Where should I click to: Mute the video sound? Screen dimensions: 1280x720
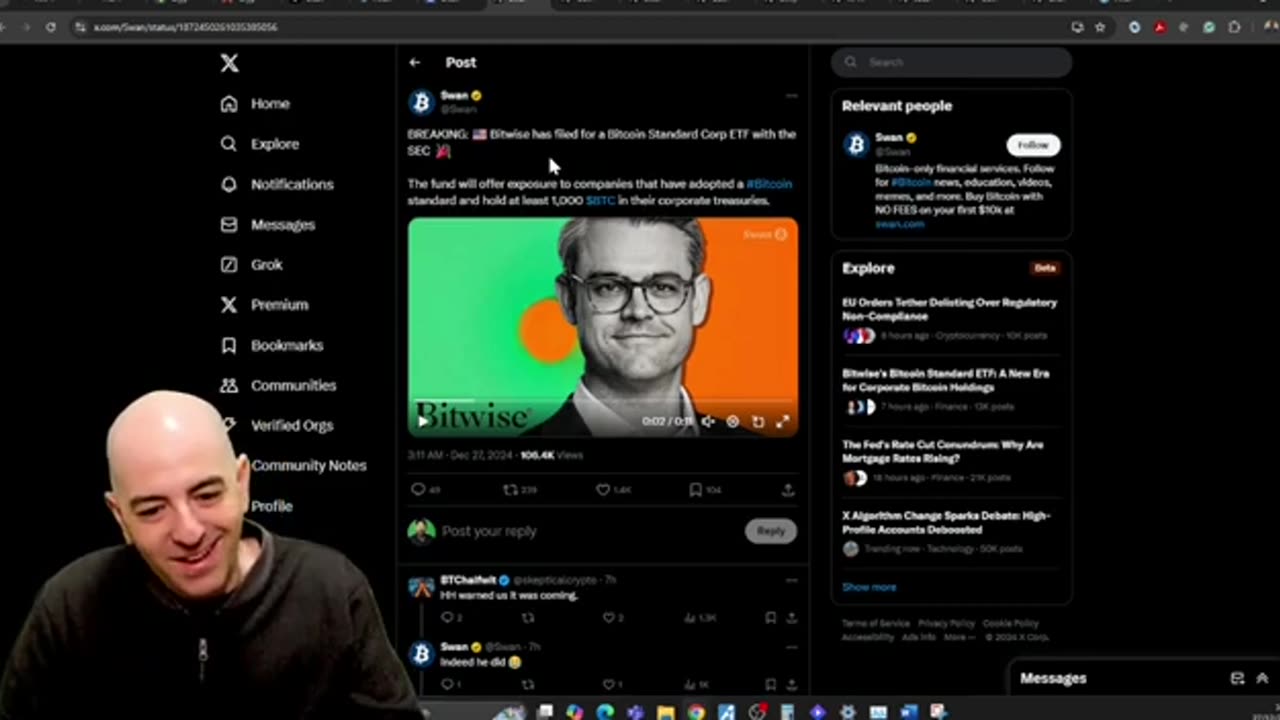(x=708, y=422)
